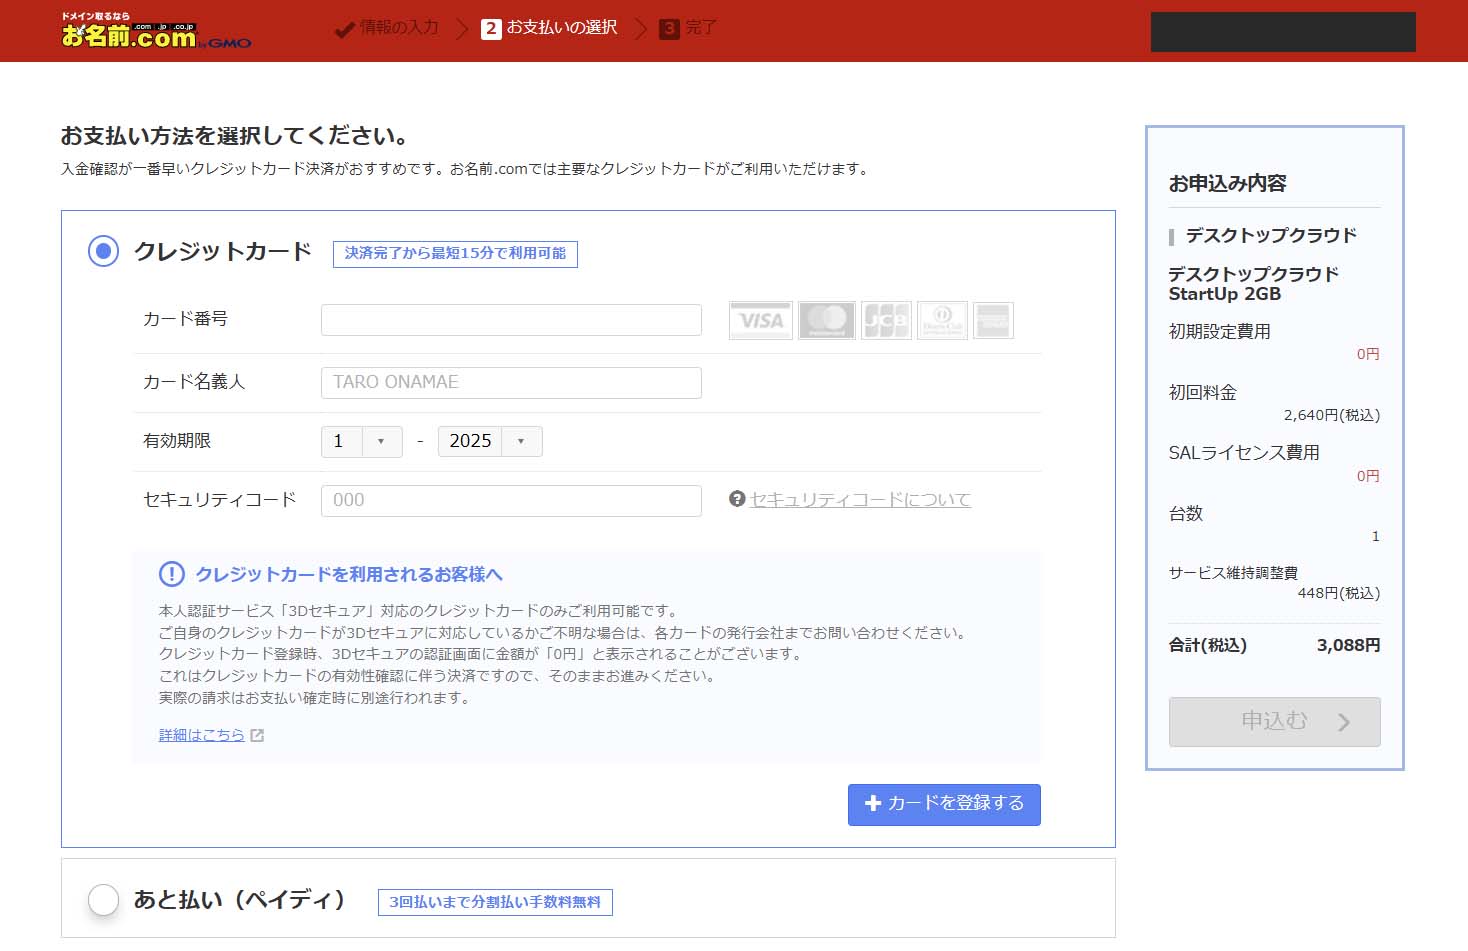Click the クレジットカードを利用されるお客様へ heading

pos(349,574)
